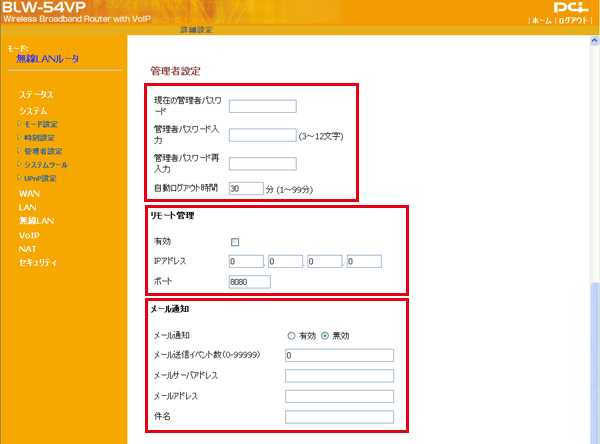Open the LAN menu
The image size is (600, 444).
[x=28, y=207]
